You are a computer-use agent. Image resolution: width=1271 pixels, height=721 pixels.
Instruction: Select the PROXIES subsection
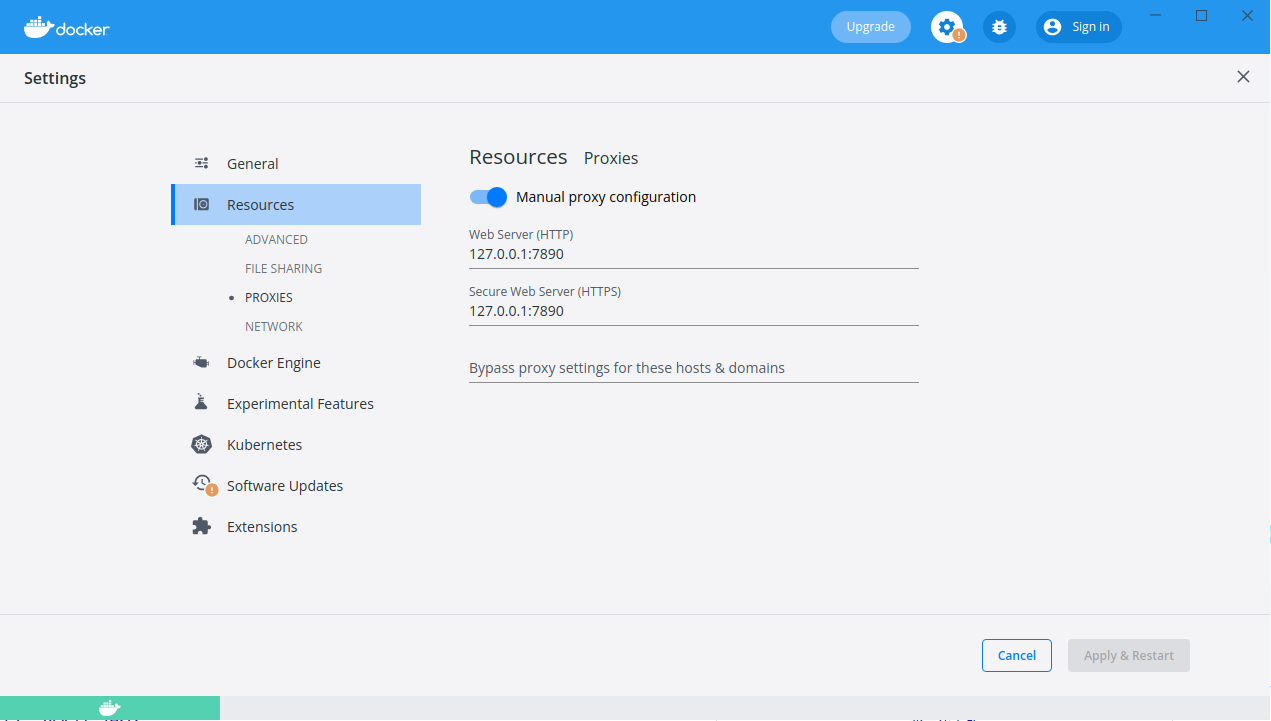pyautogui.click(x=268, y=298)
